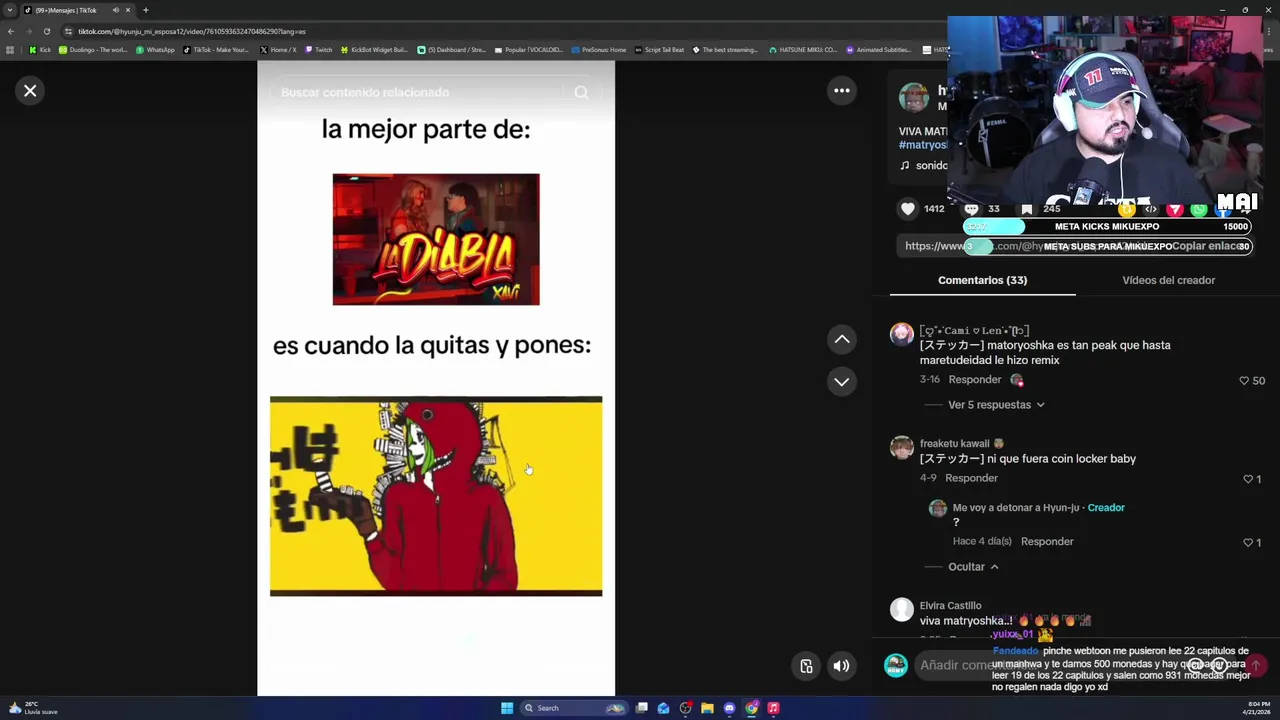Open the 'KickBot Widget Buil...' bookmark
Image resolution: width=1280 pixels, height=720 pixels.
point(374,50)
